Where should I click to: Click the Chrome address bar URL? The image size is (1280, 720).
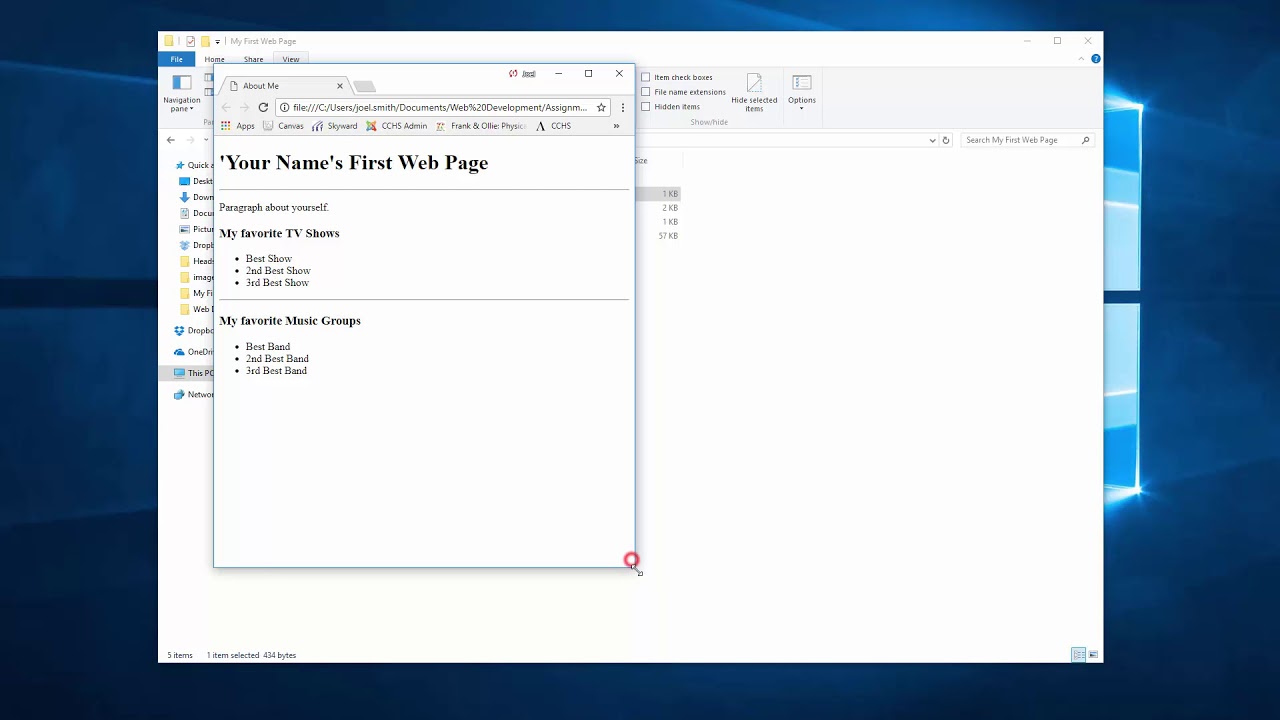click(x=440, y=107)
